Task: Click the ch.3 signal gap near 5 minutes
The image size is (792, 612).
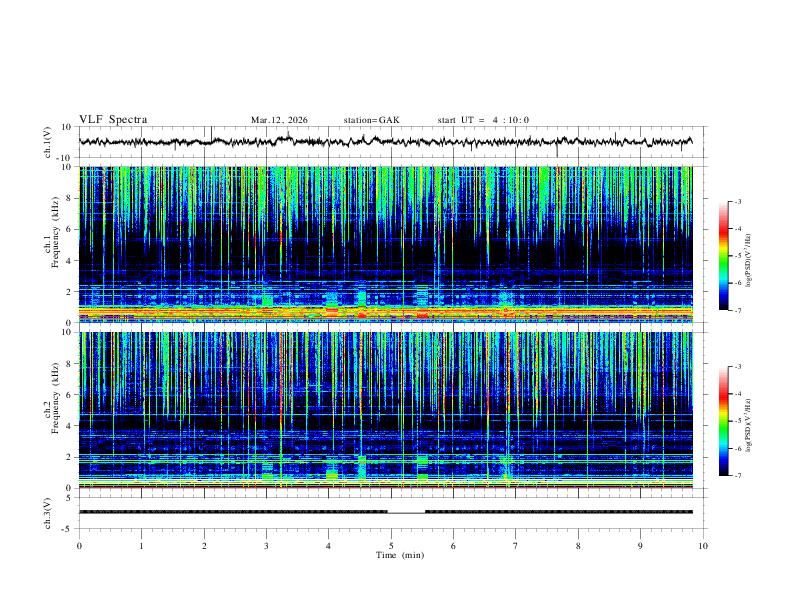Action: click(406, 513)
